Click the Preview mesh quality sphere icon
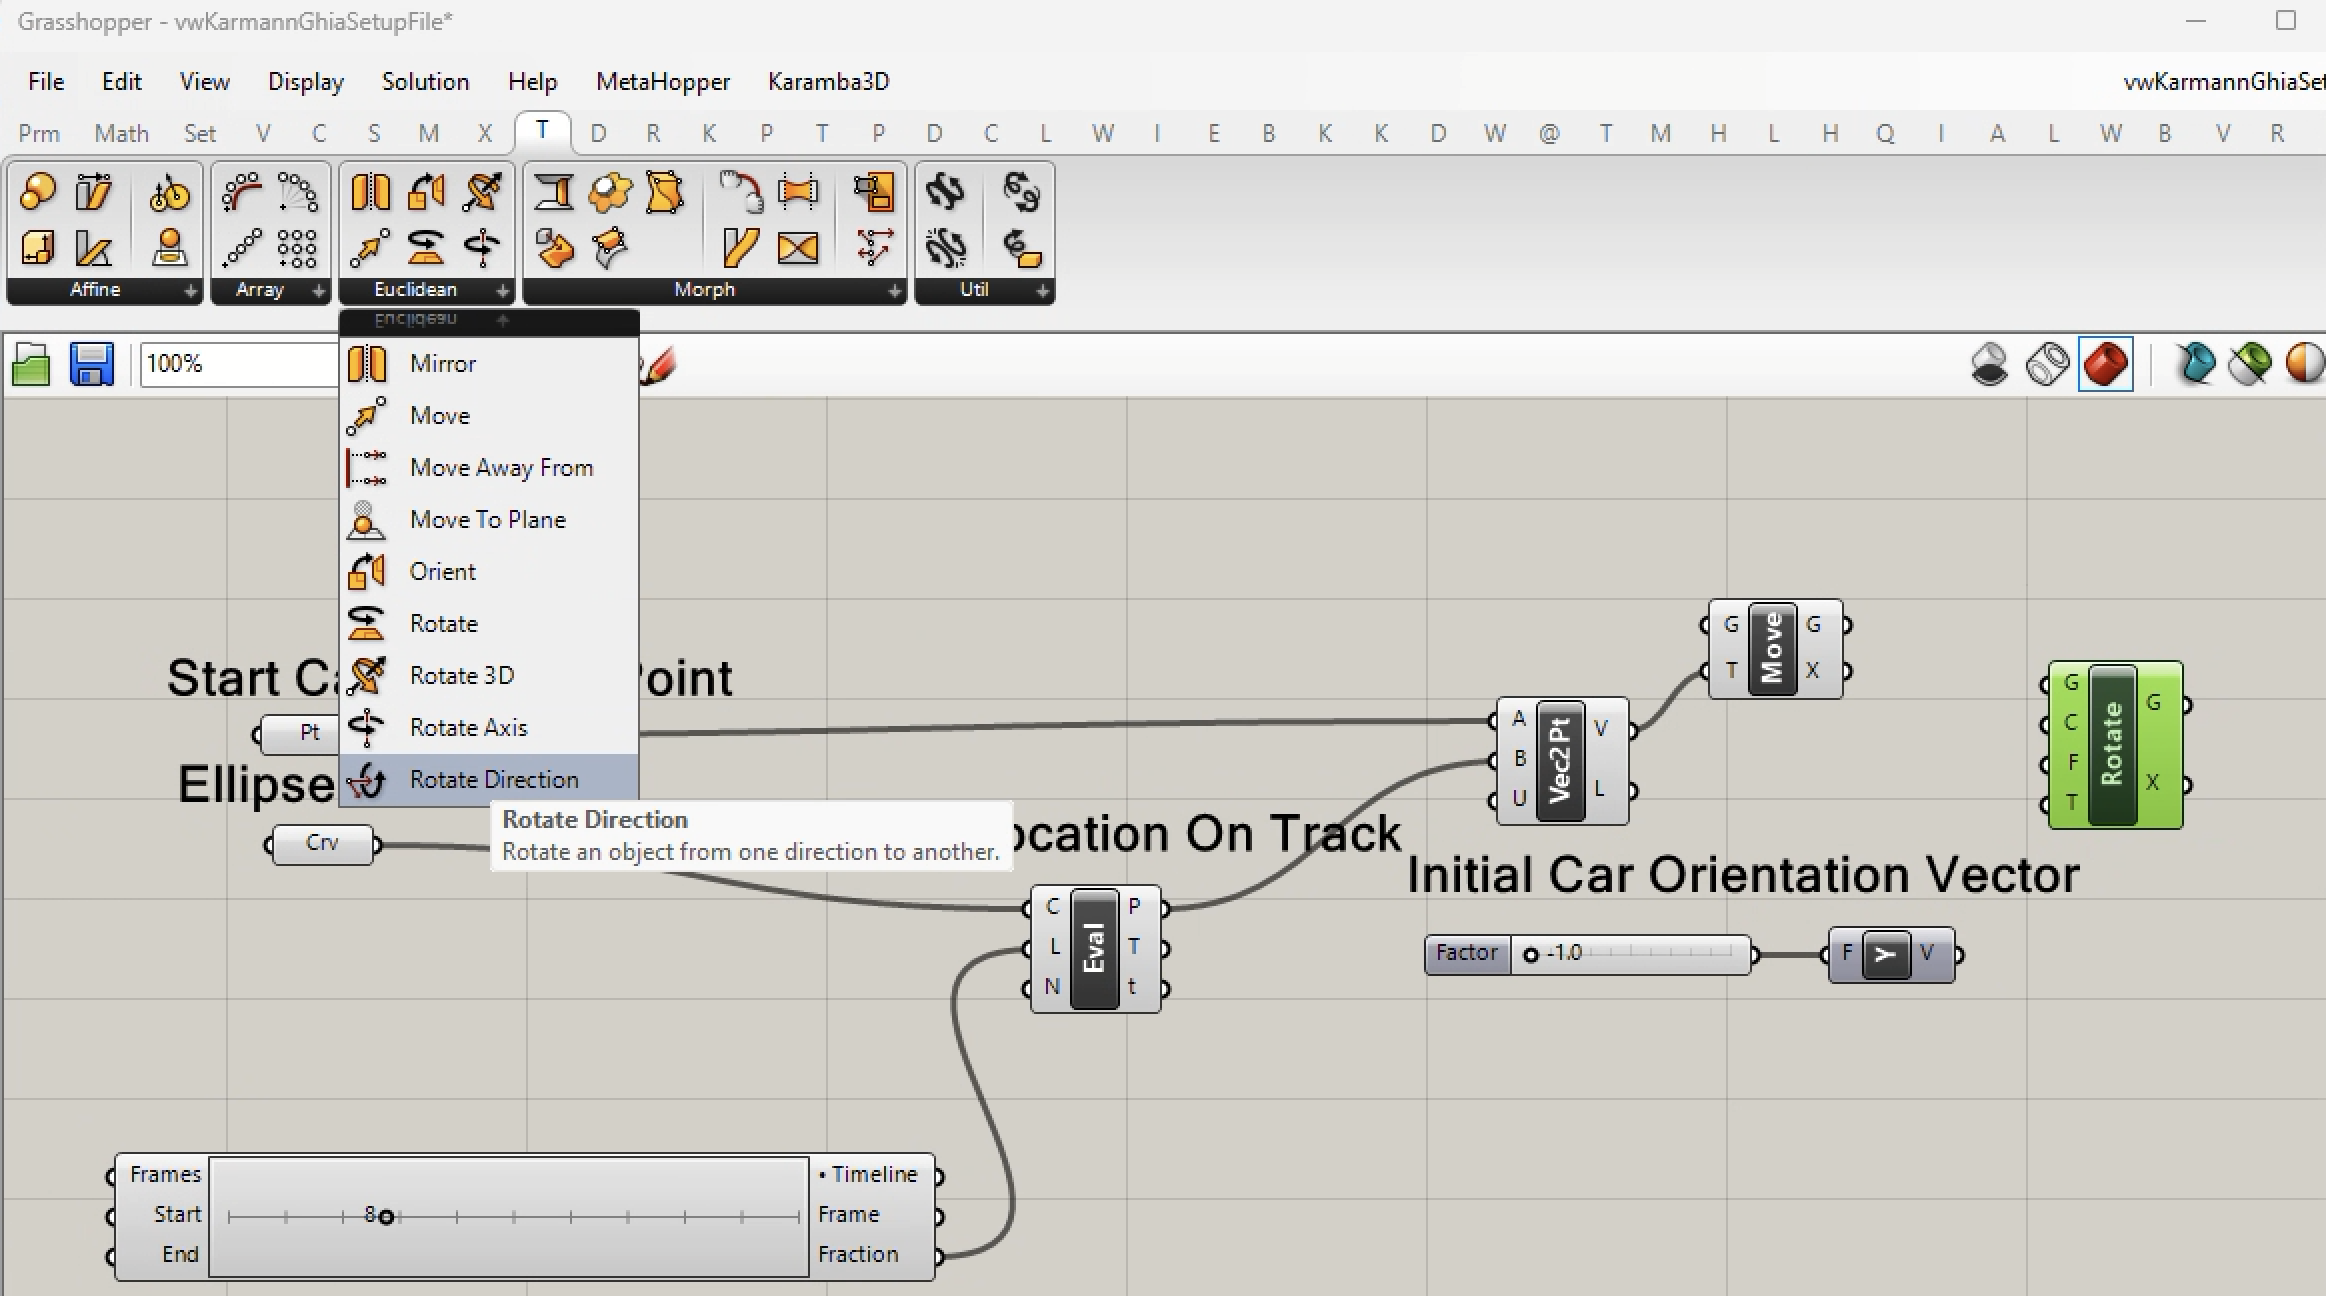Viewport: 2326px width, 1296px height. (x=2303, y=364)
